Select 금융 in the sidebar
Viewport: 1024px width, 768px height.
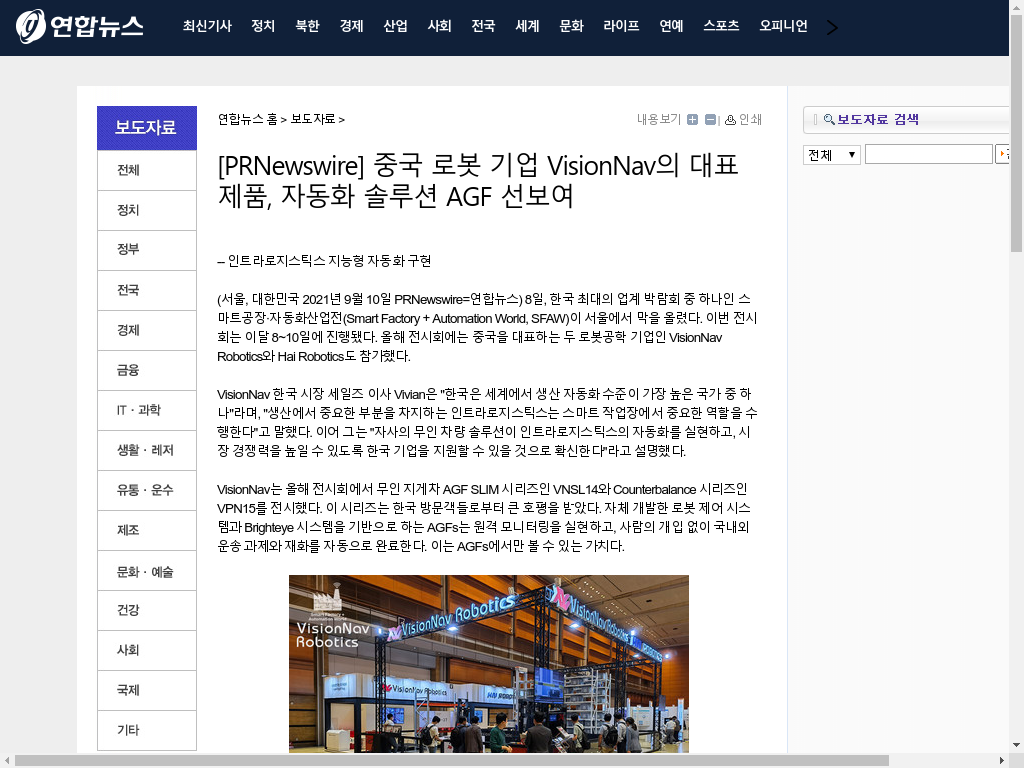pyautogui.click(x=147, y=370)
